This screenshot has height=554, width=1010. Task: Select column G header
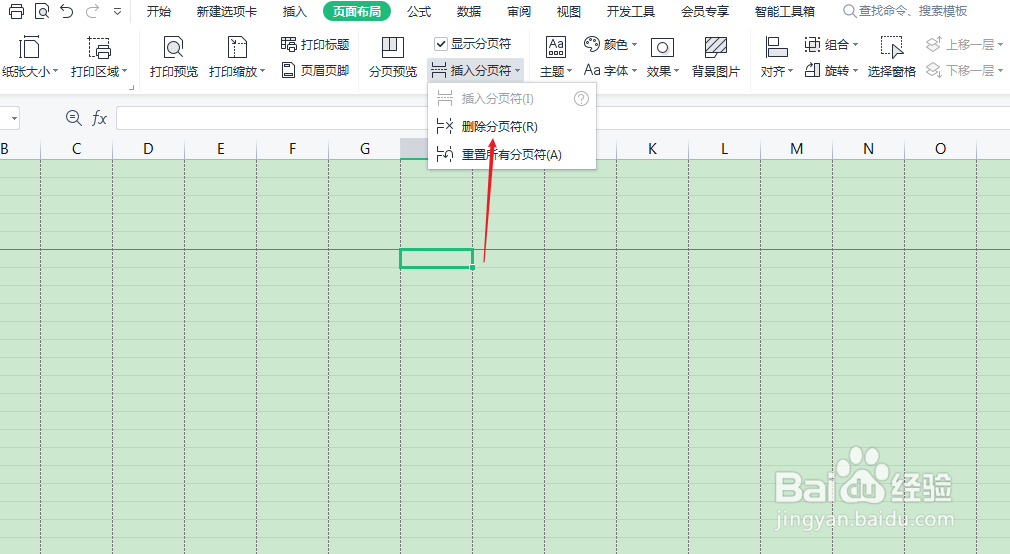[x=365, y=149]
